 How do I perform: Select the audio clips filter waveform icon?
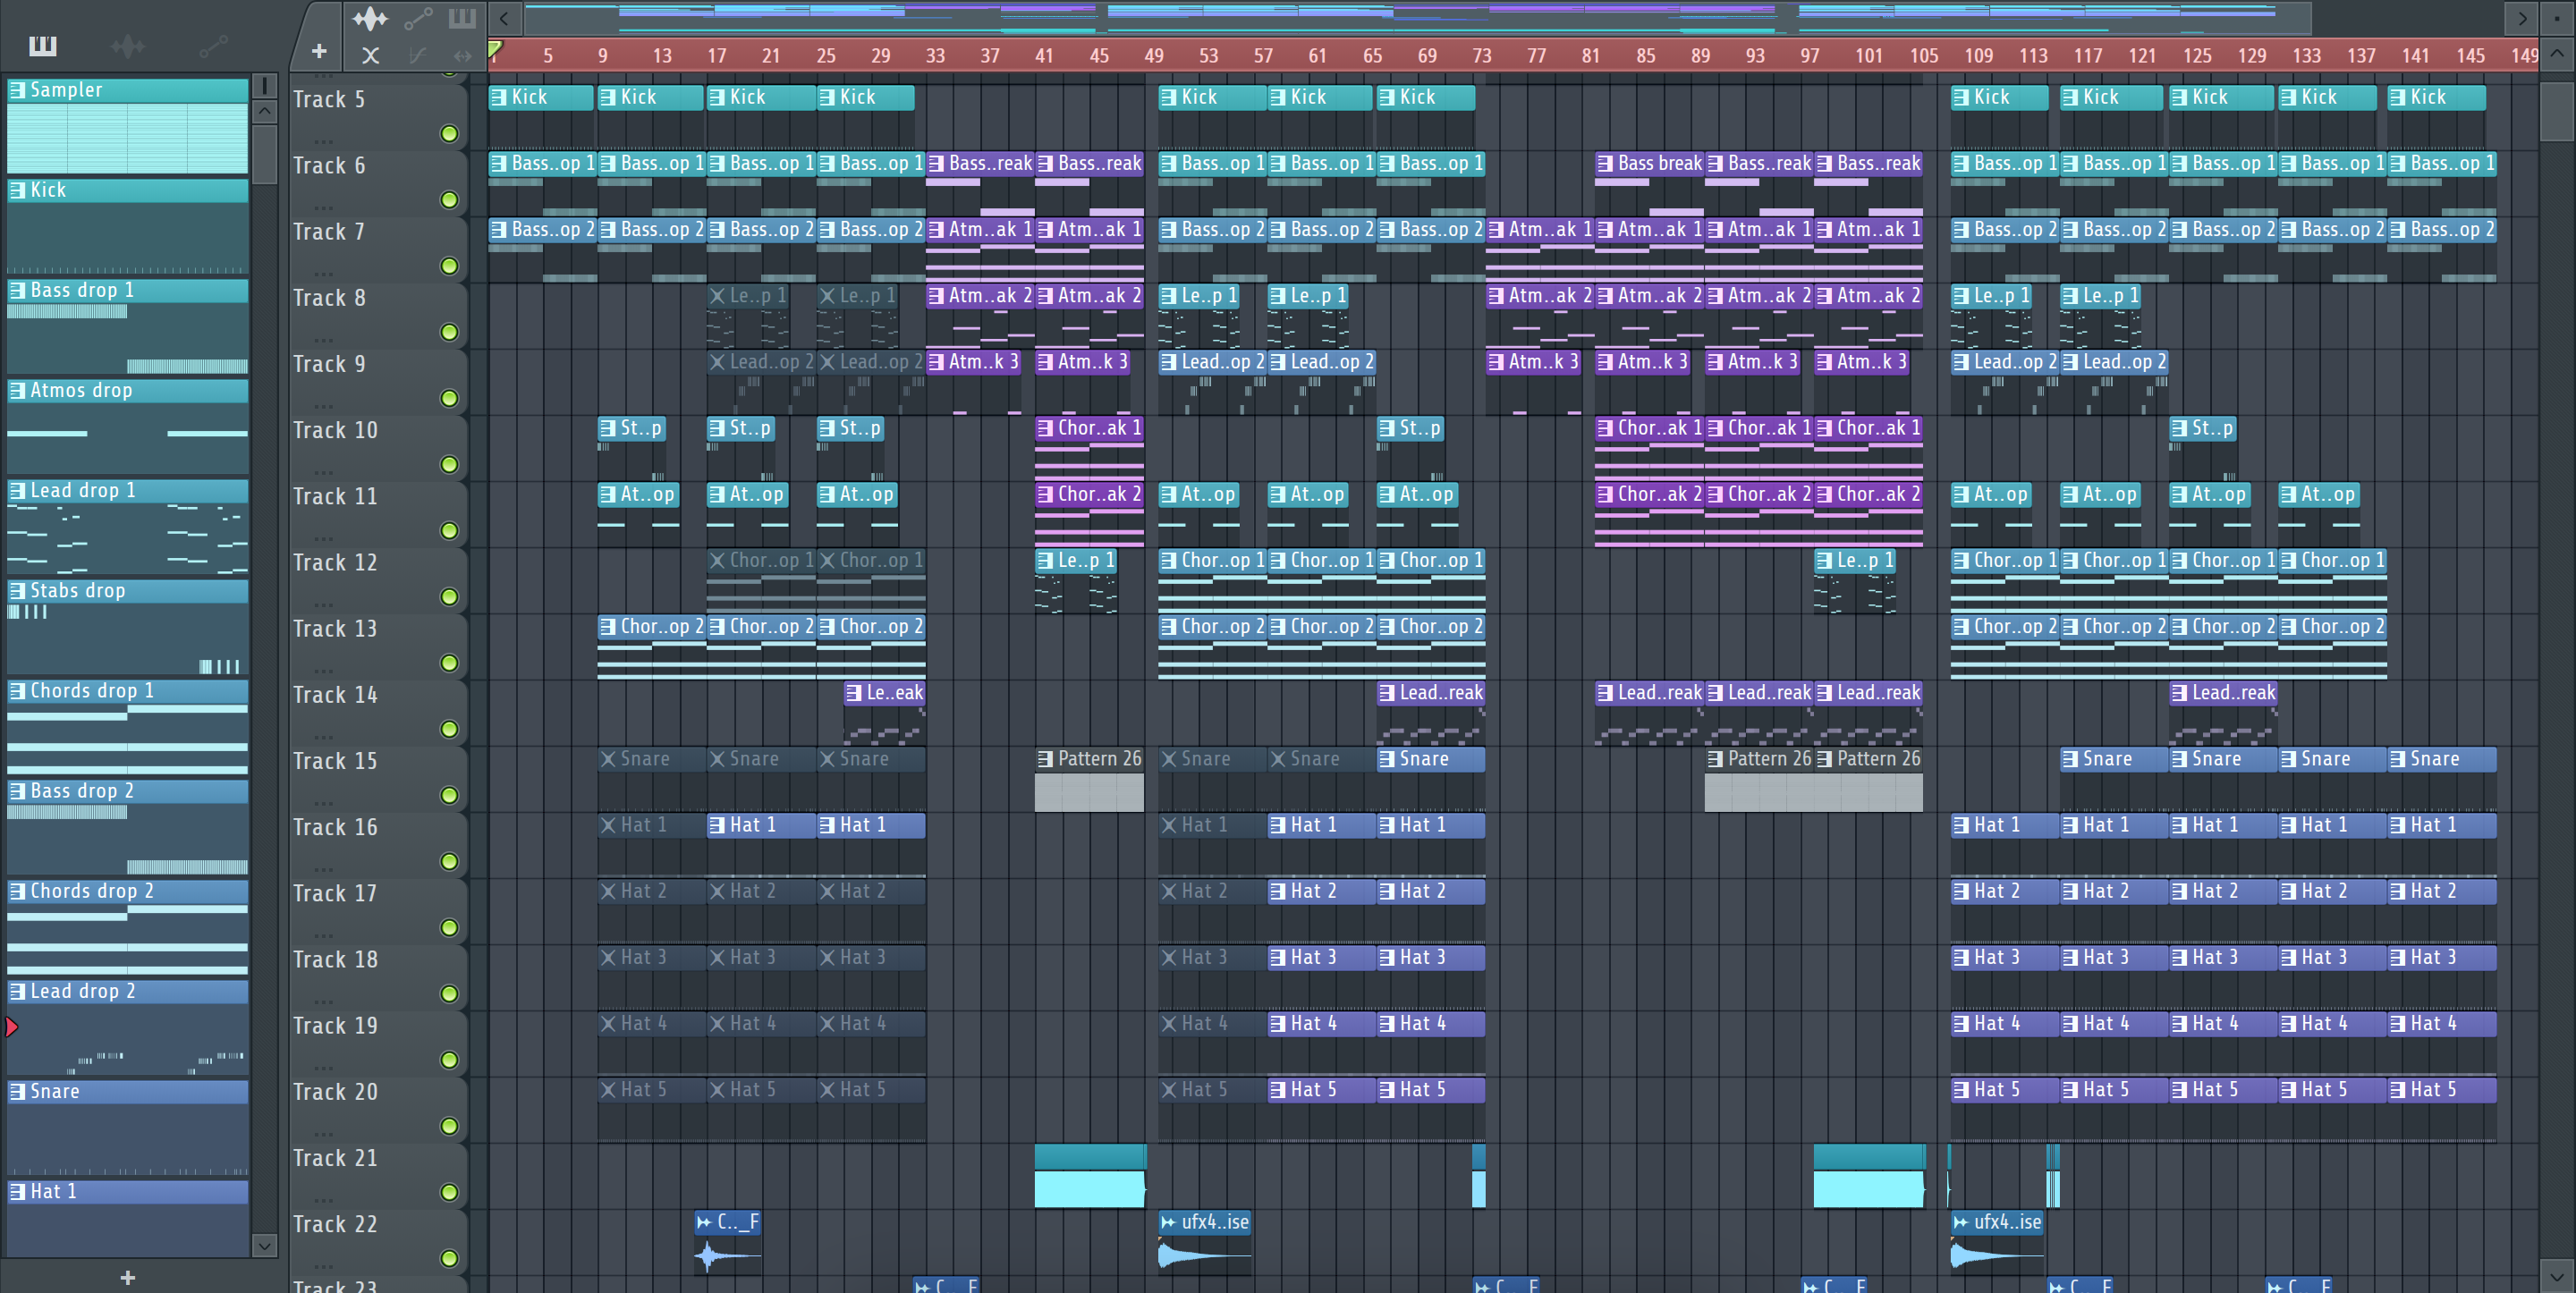[128, 46]
